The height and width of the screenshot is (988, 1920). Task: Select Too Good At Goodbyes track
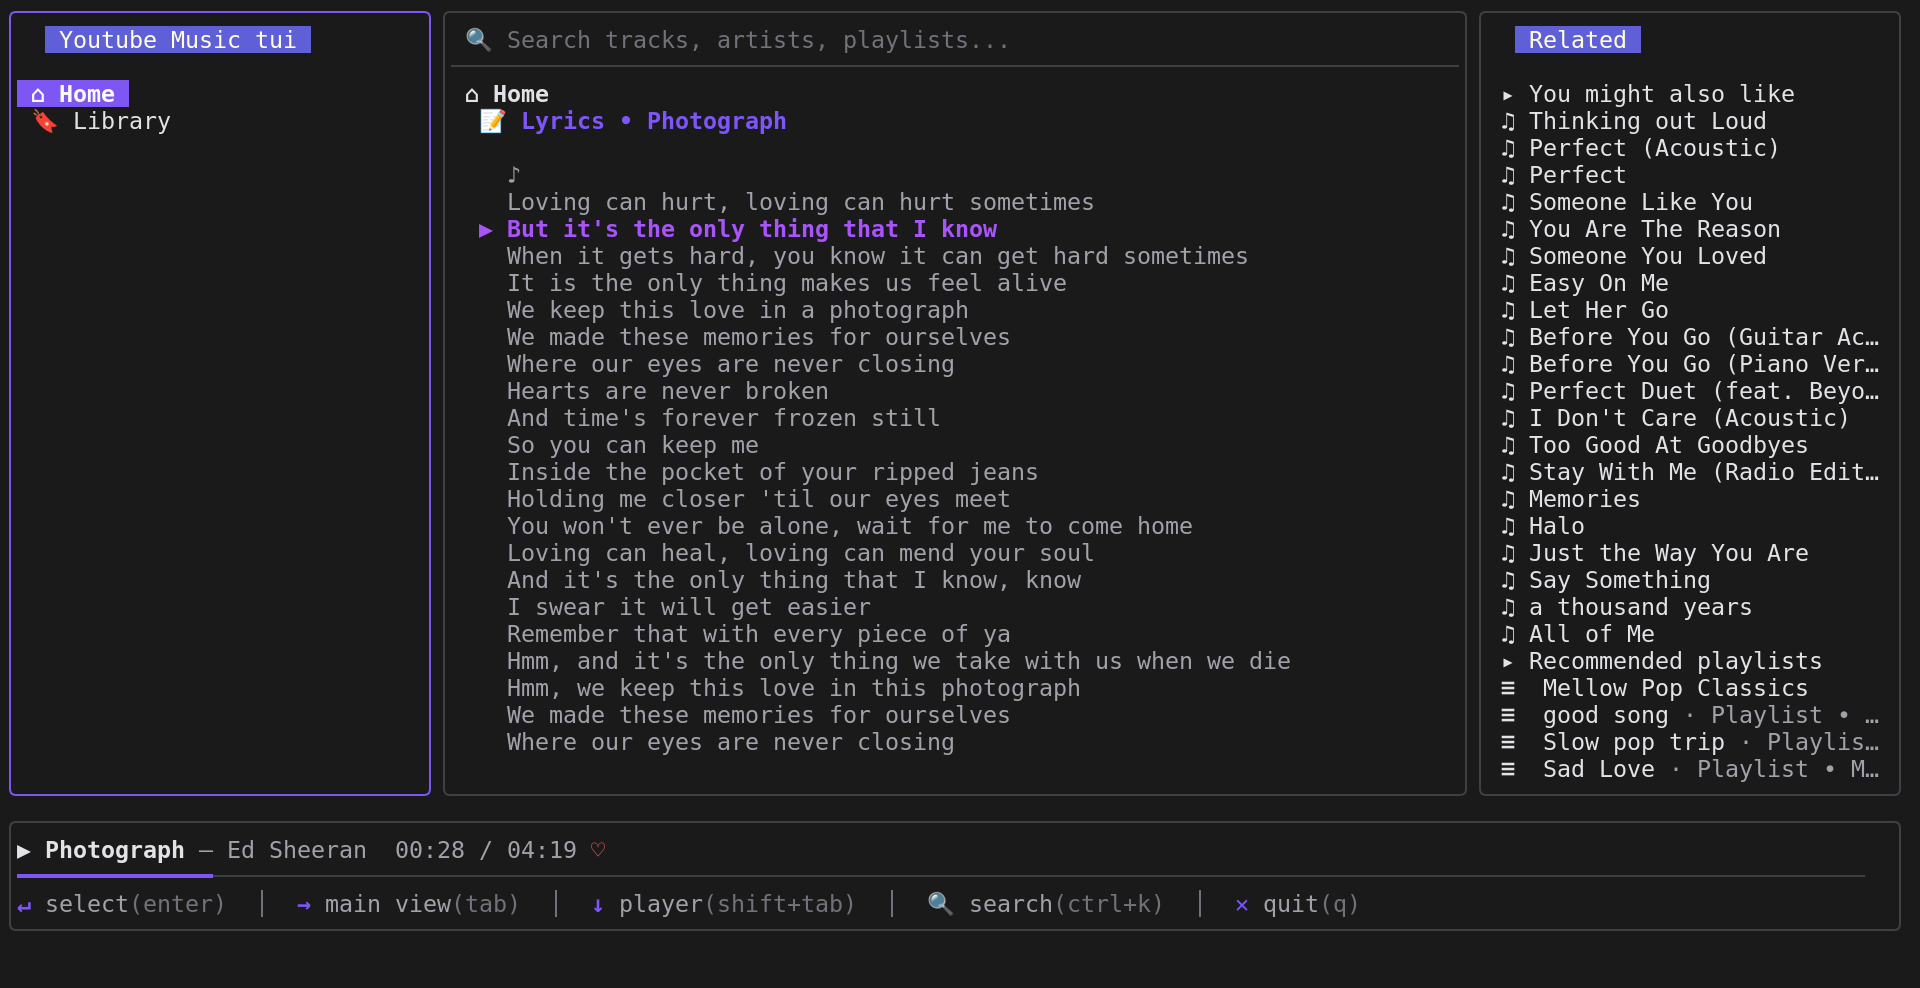1668,445
